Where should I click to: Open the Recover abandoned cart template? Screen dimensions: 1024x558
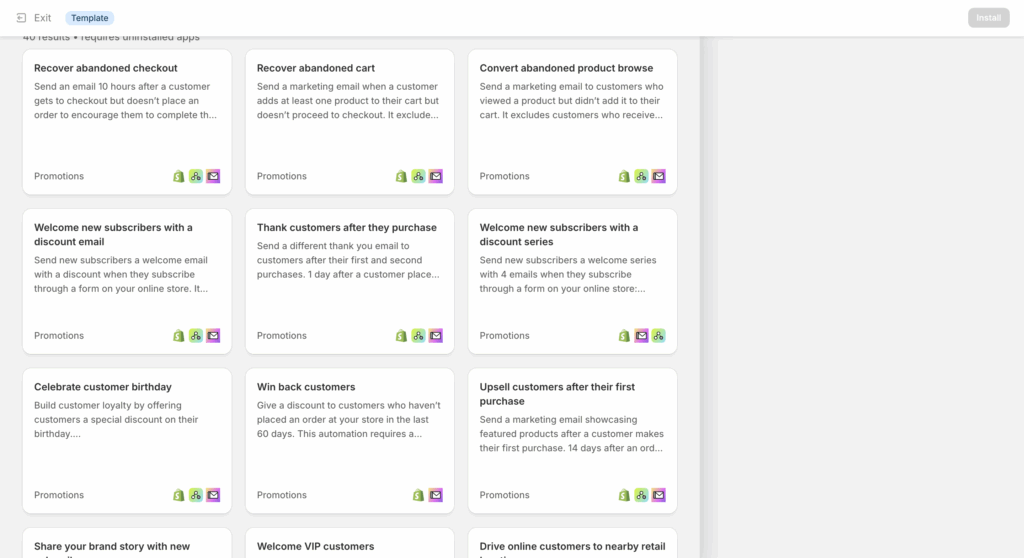tap(349, 122)
